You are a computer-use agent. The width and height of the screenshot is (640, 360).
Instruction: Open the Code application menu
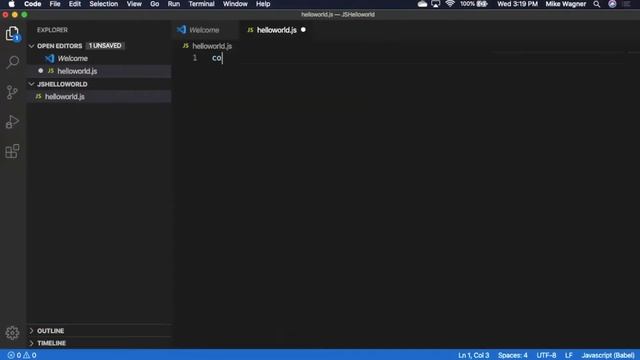(x=33, y=4)
